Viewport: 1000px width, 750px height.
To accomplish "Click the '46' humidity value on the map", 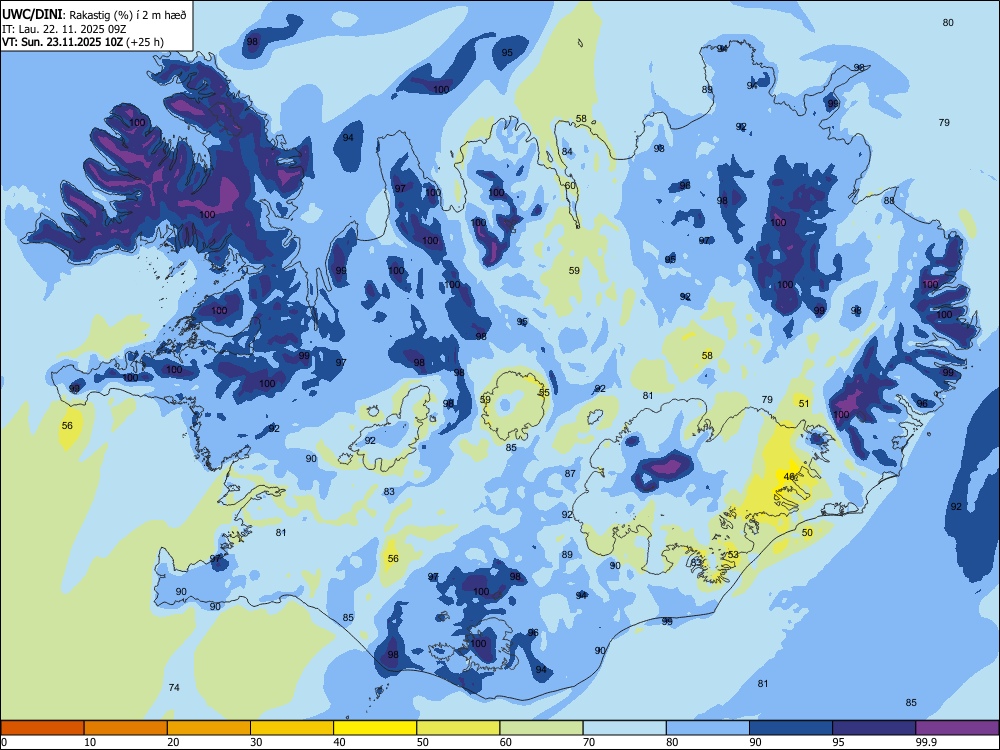I will click(x=789, y=476).
